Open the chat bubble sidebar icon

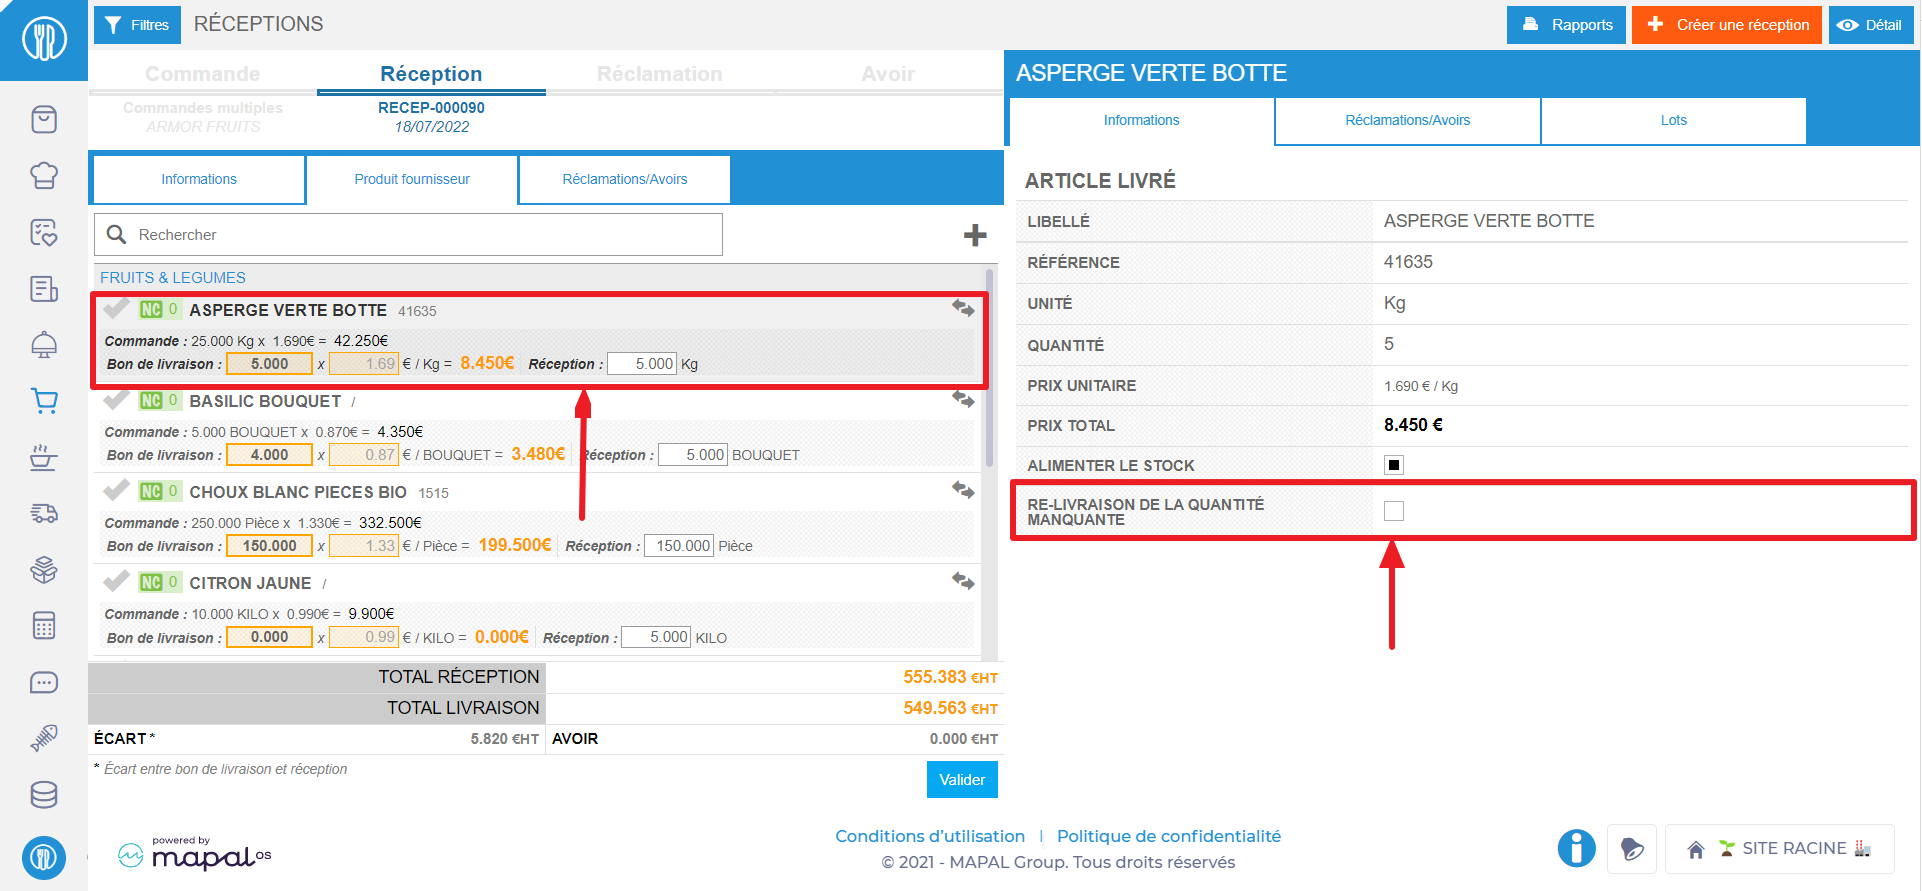point(44,683)
